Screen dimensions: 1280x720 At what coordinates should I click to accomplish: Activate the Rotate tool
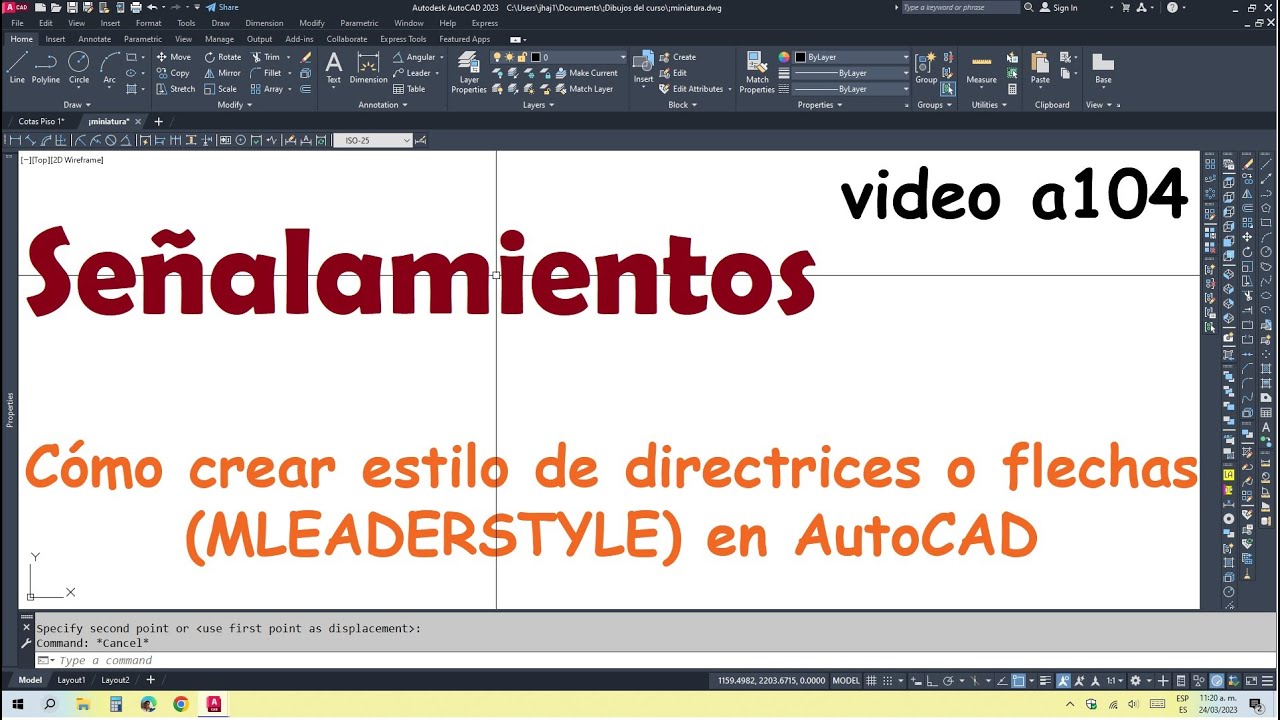[x=223, y=57]
